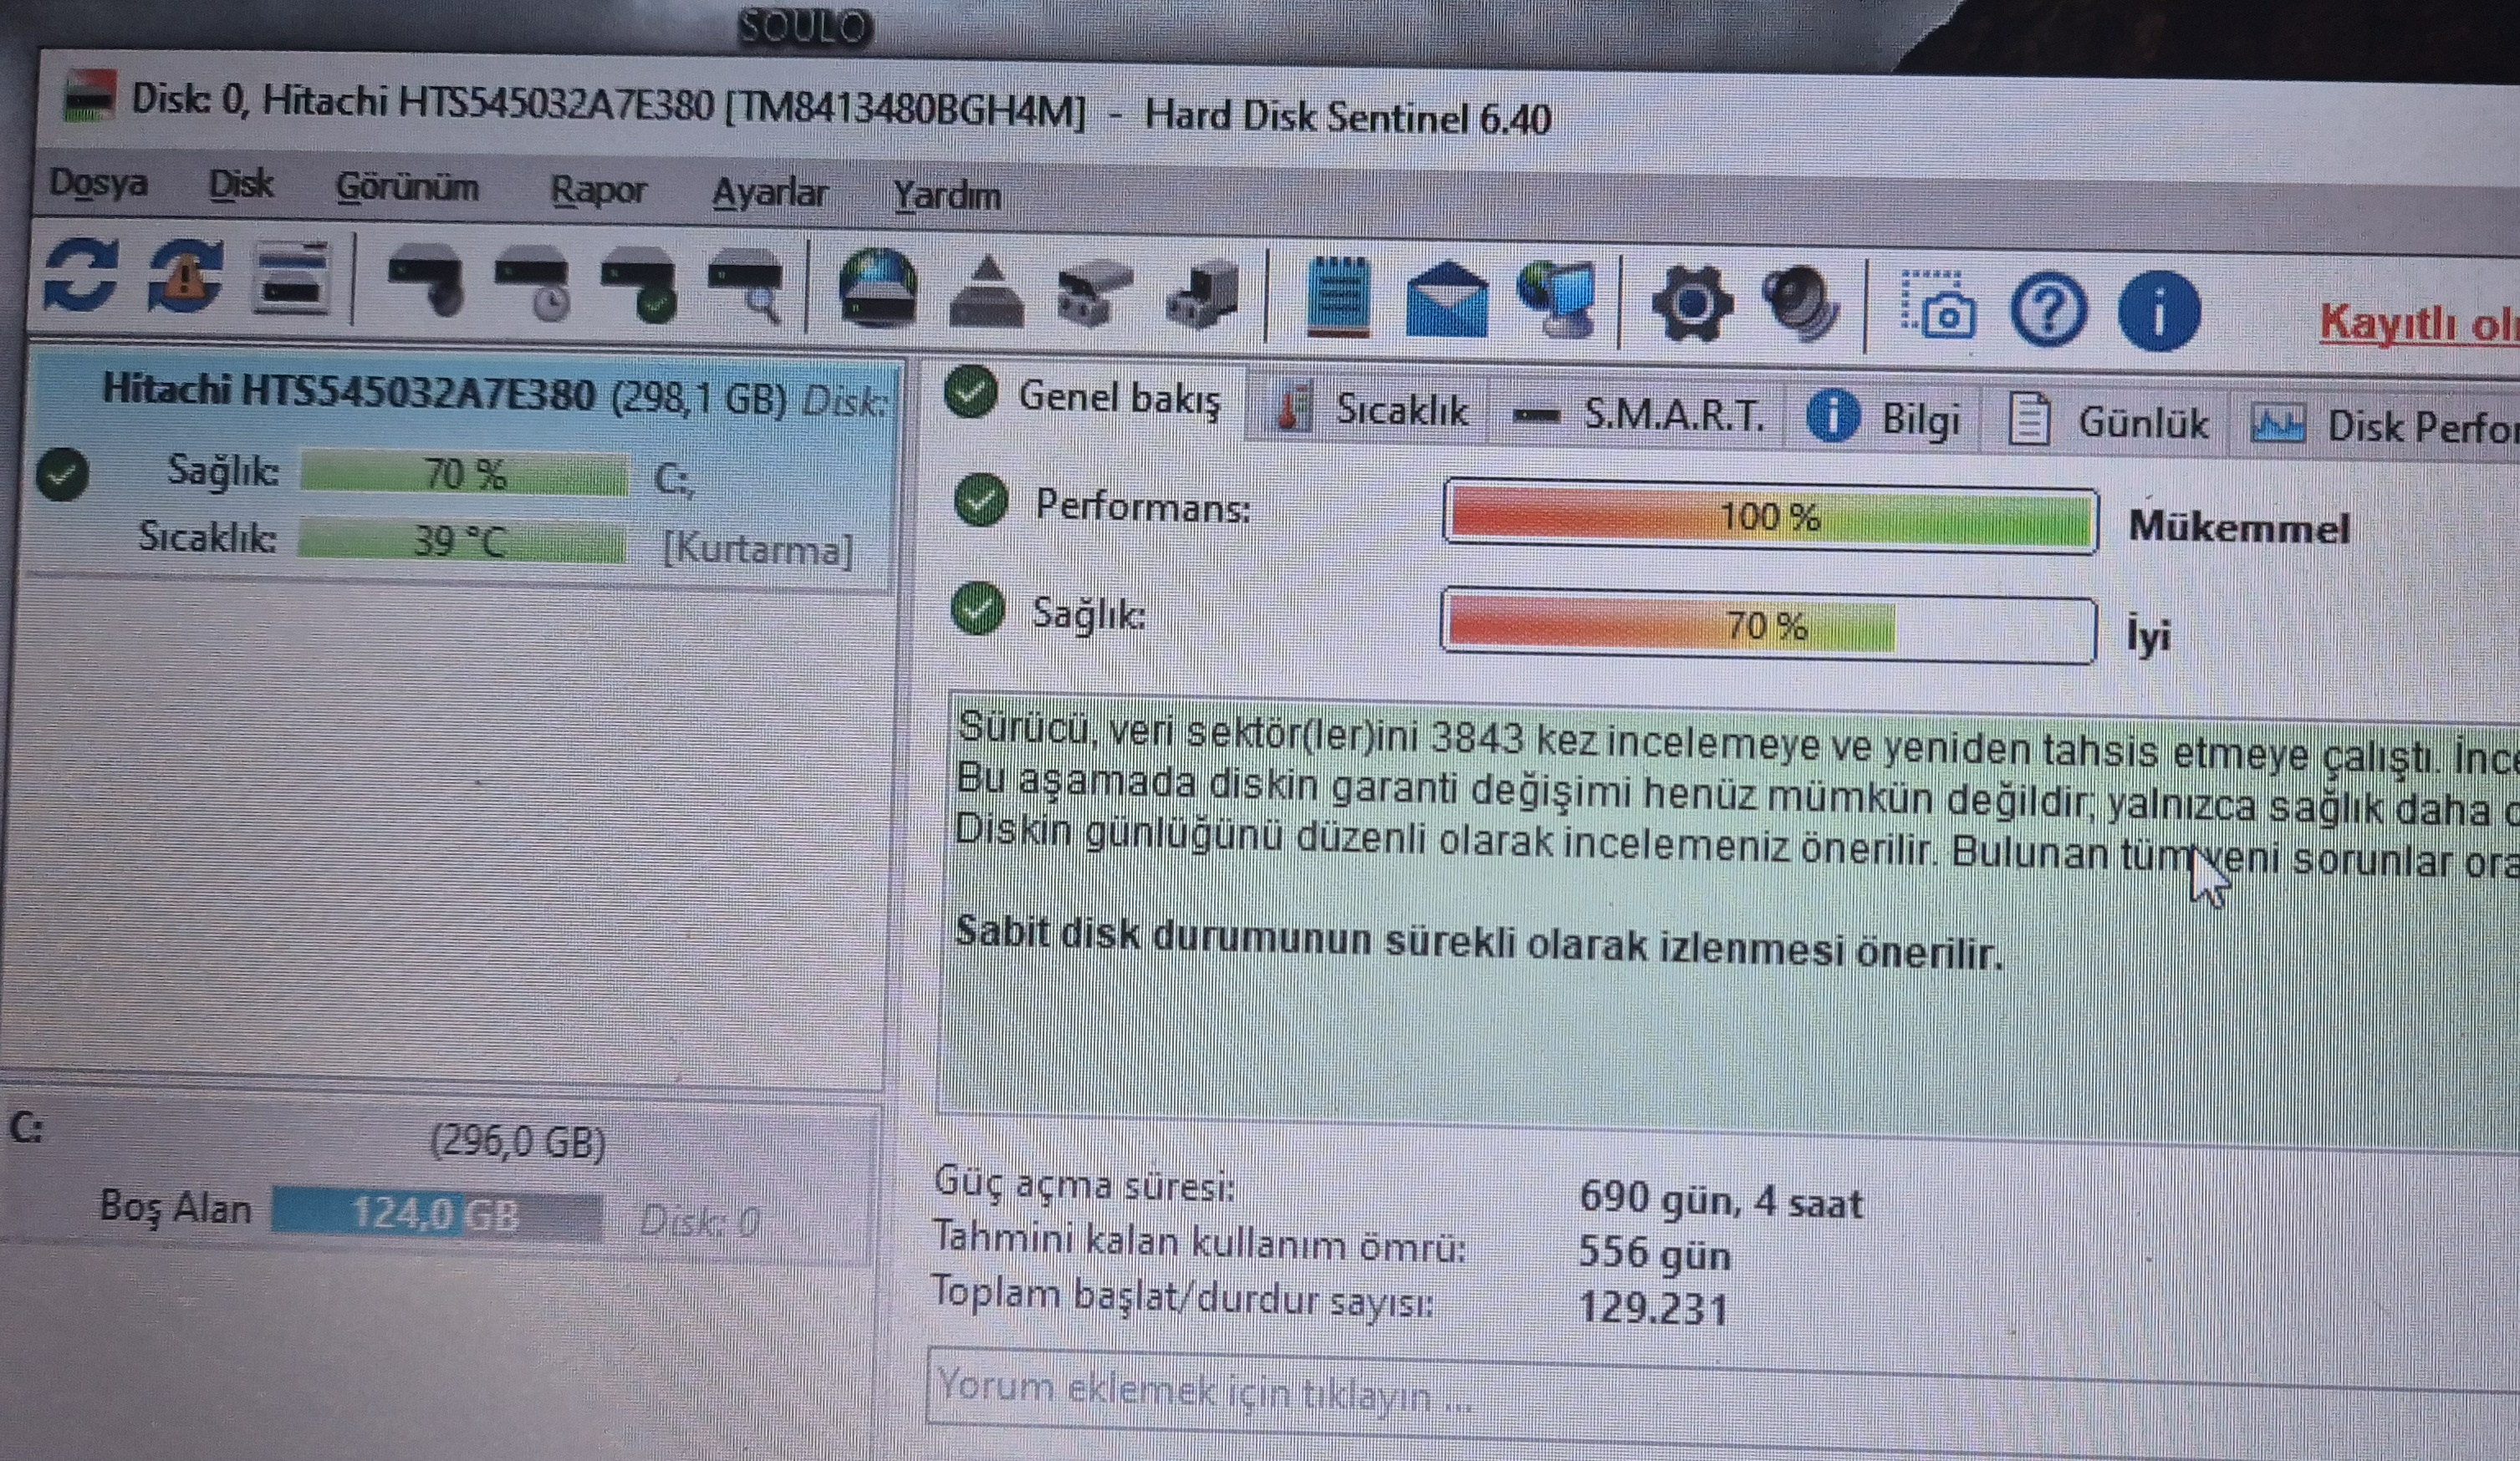Click green check icon beside right-panel Sağlık
The width and height of the screenshot is (2520, 1461).
coord(978,609)
